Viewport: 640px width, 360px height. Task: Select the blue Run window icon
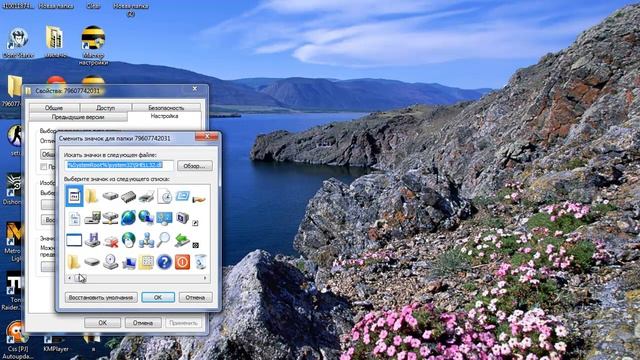click(182, 196)
